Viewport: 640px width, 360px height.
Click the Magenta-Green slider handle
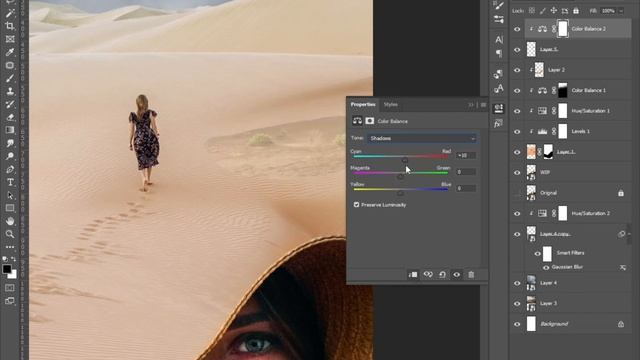400,177
